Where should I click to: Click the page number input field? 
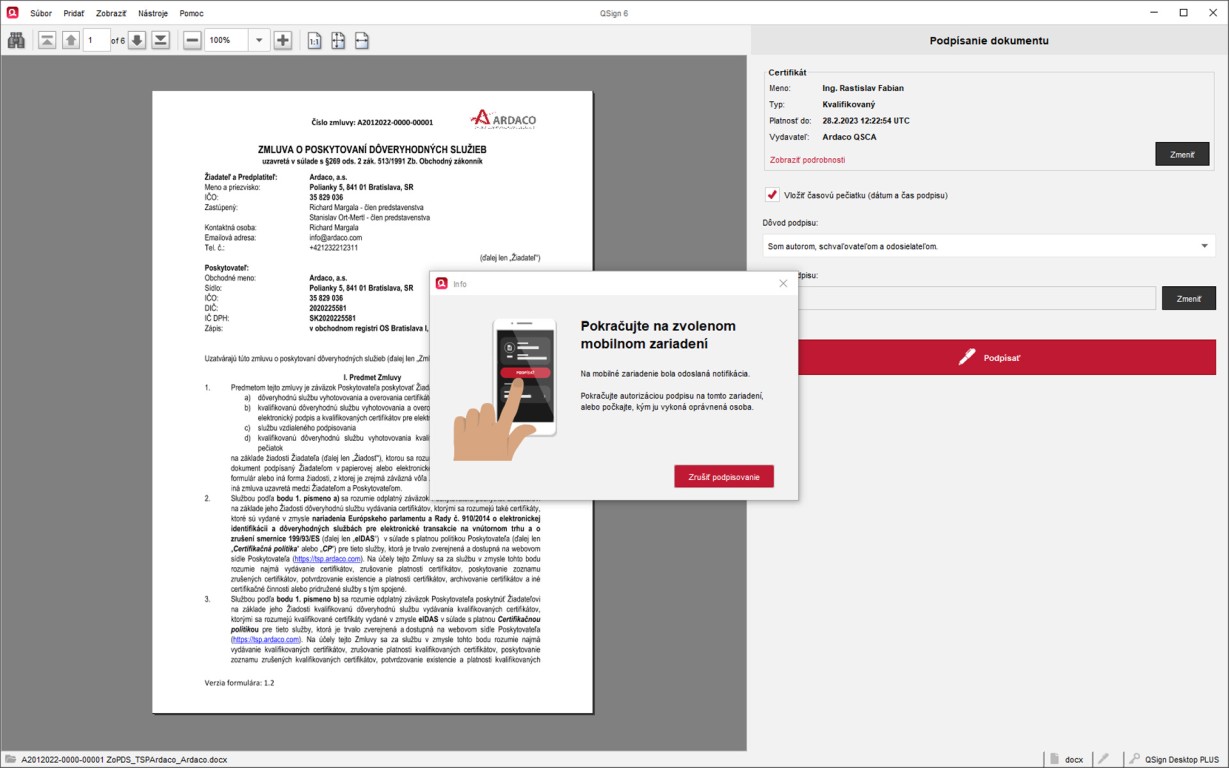coord(96,40)
